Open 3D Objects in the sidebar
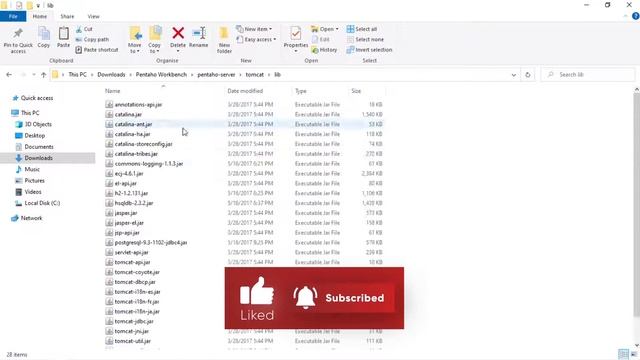Image resolution: width=640 pixels, height=360 pixels. (x=33, y=124)
